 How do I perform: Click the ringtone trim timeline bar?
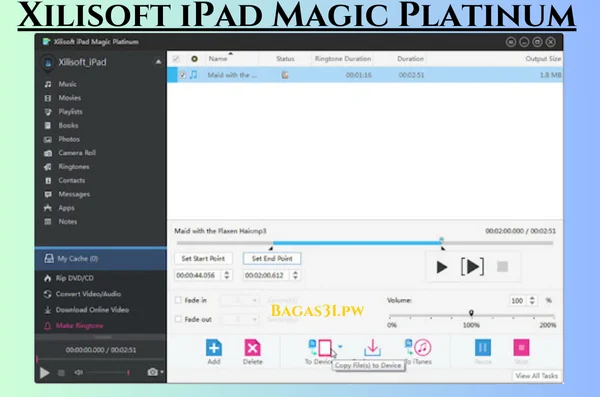365,243
